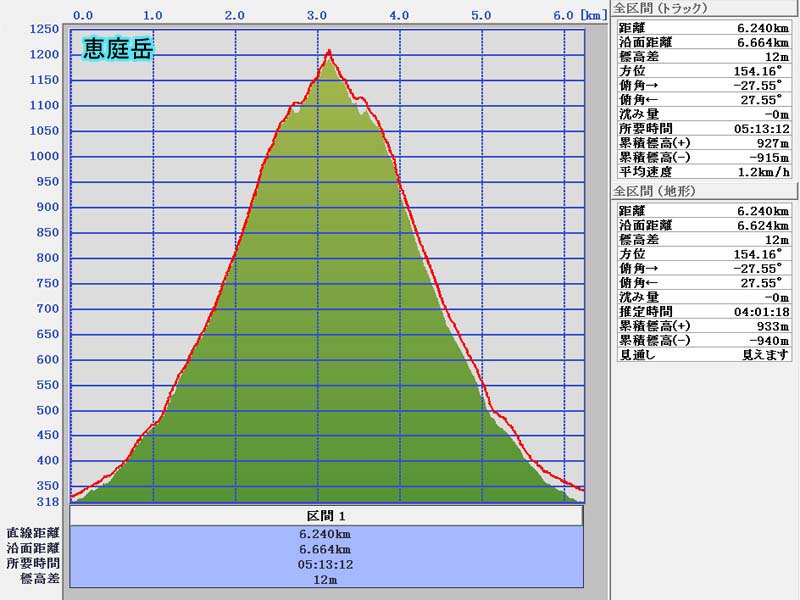Select the 直線距離 6.240km value in bottom table
800x600 pixels.
(x=326, y=534)
